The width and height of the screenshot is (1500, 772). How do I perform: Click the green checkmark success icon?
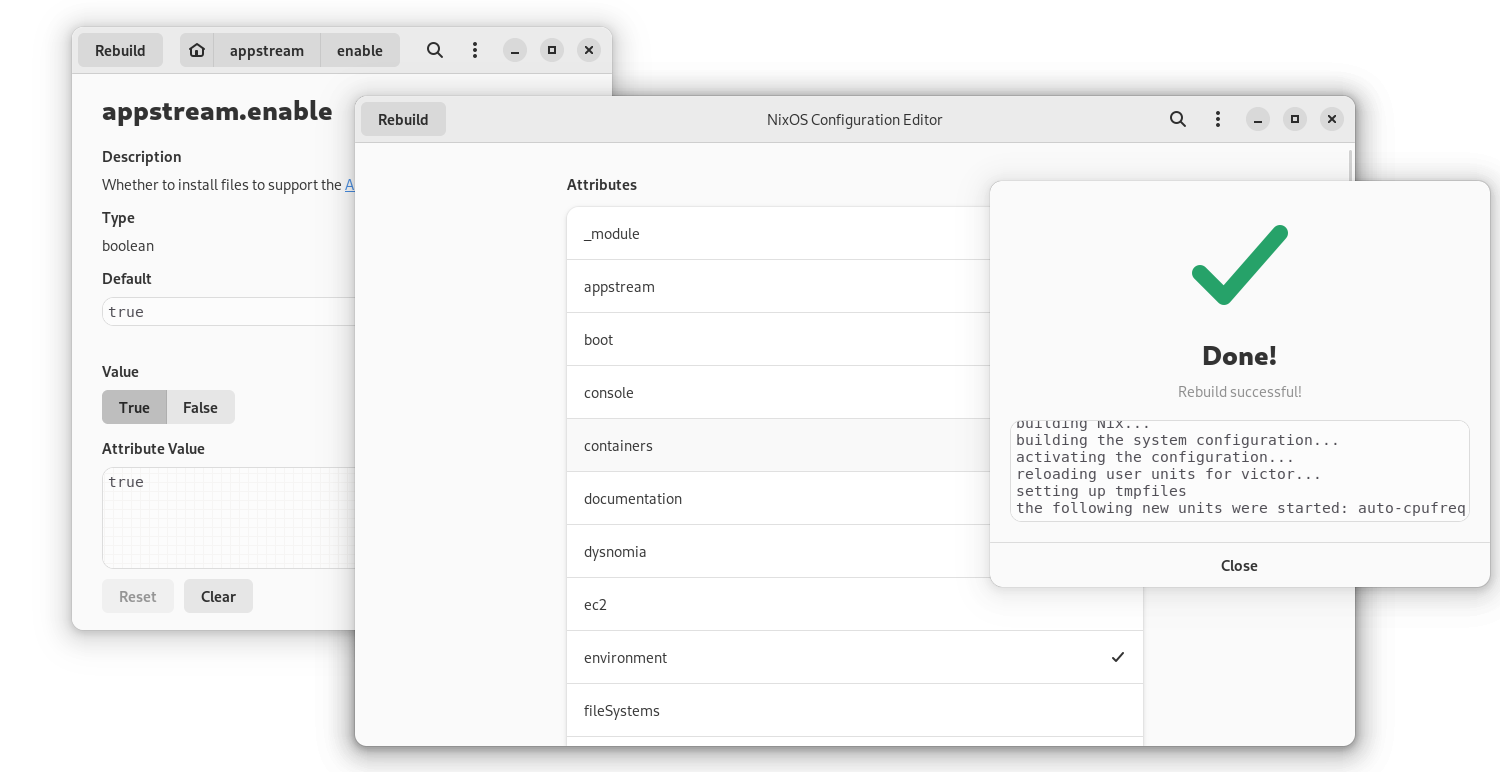click(1239, 264)
